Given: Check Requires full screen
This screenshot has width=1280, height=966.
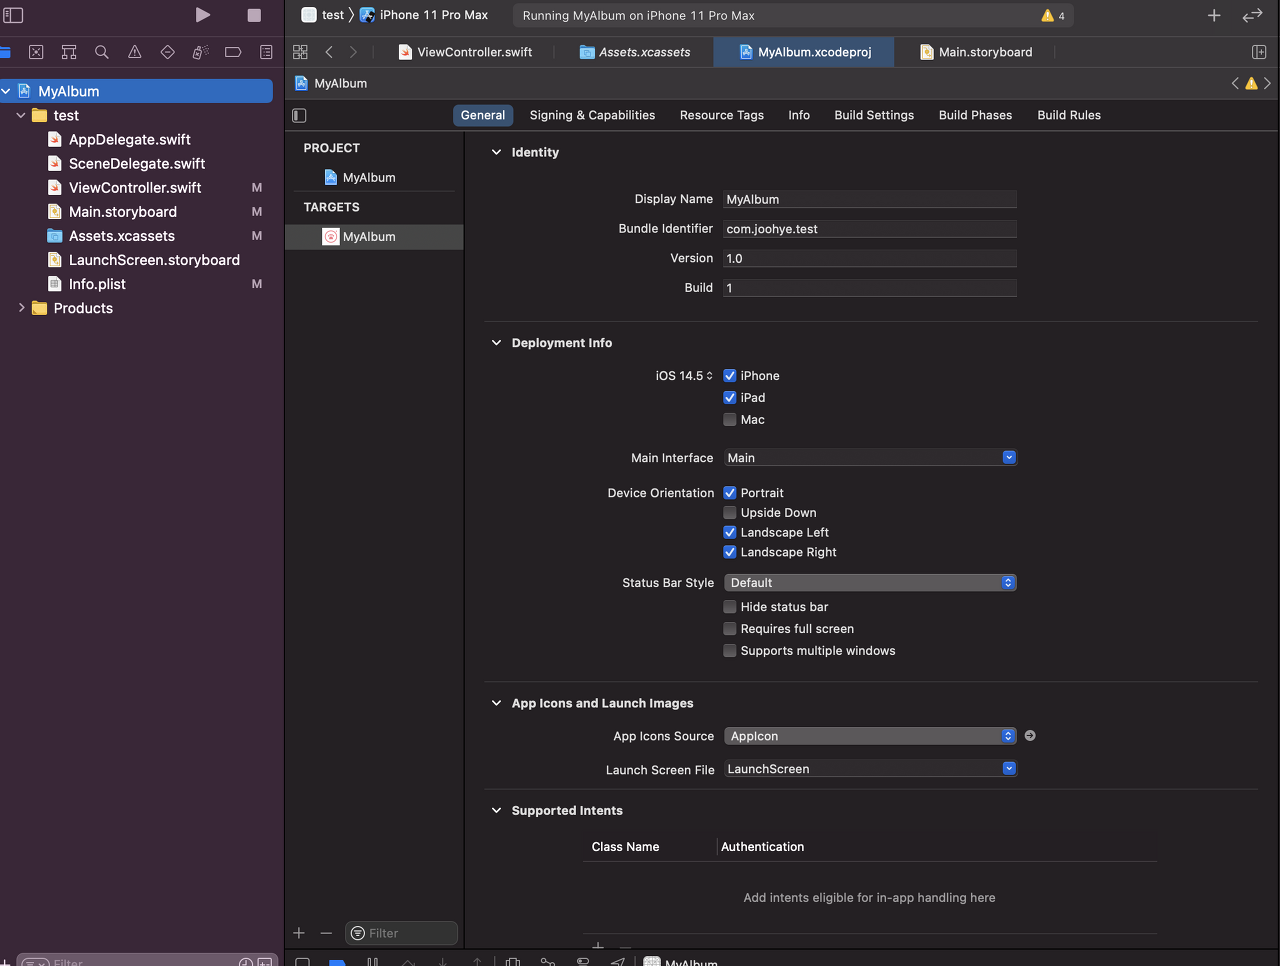Looking at the screenshot, I should pyautogui.click(x=730, y=629).
